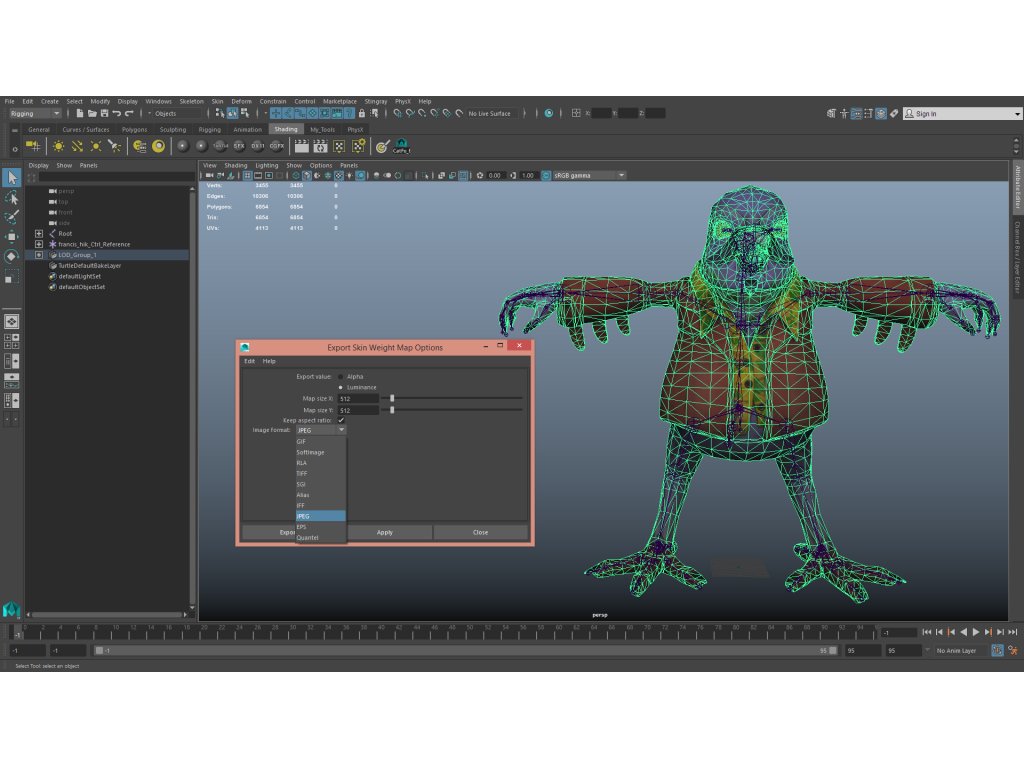Switch to the Polygons shelf tab
Screen dimensions: 1024x768
coord(135,129)
